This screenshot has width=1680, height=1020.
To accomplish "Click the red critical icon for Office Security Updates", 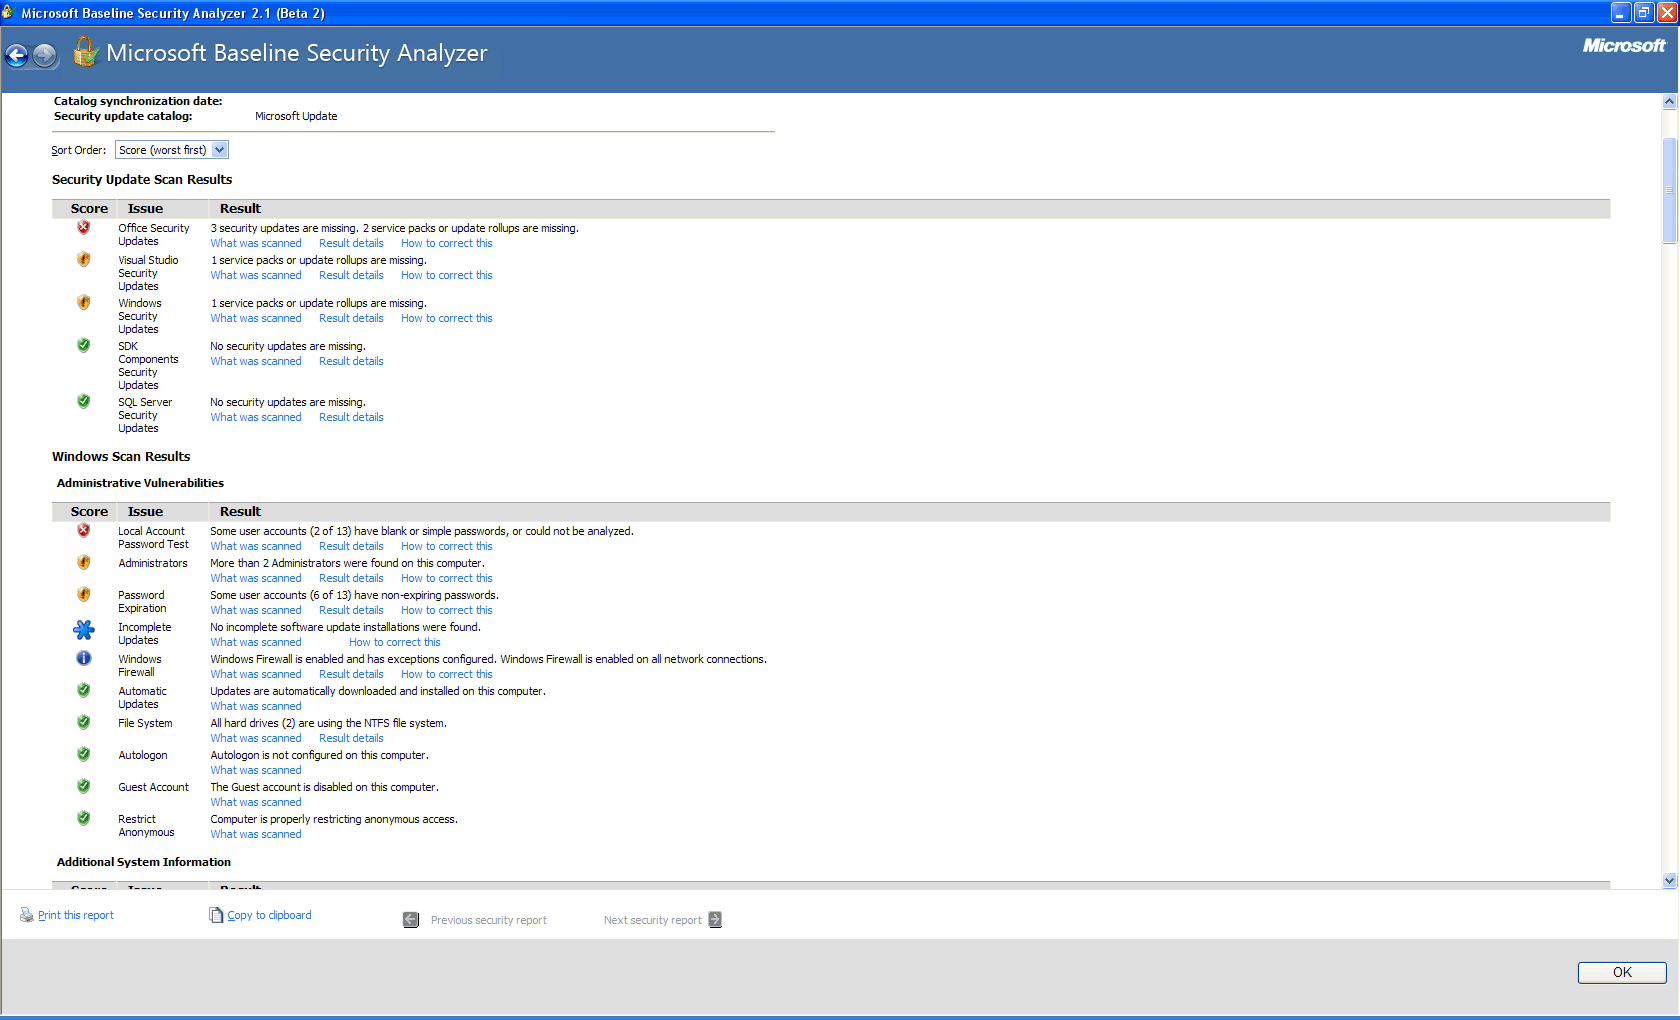I will click(x=84, y=228).
